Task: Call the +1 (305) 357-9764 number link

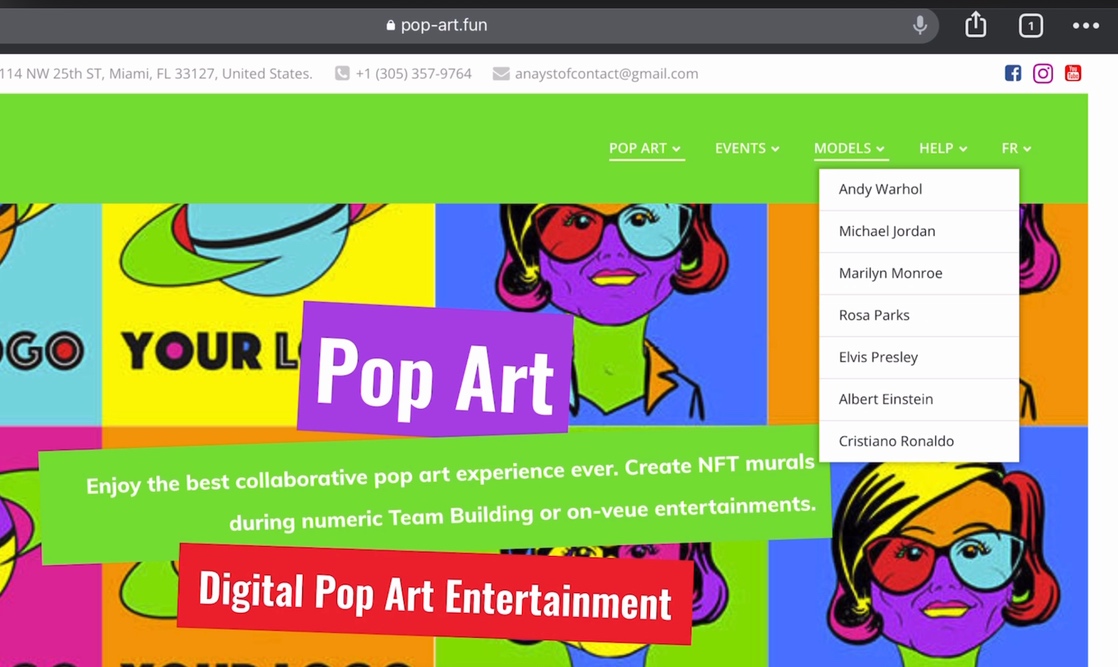Action: (x=413, y=73)
